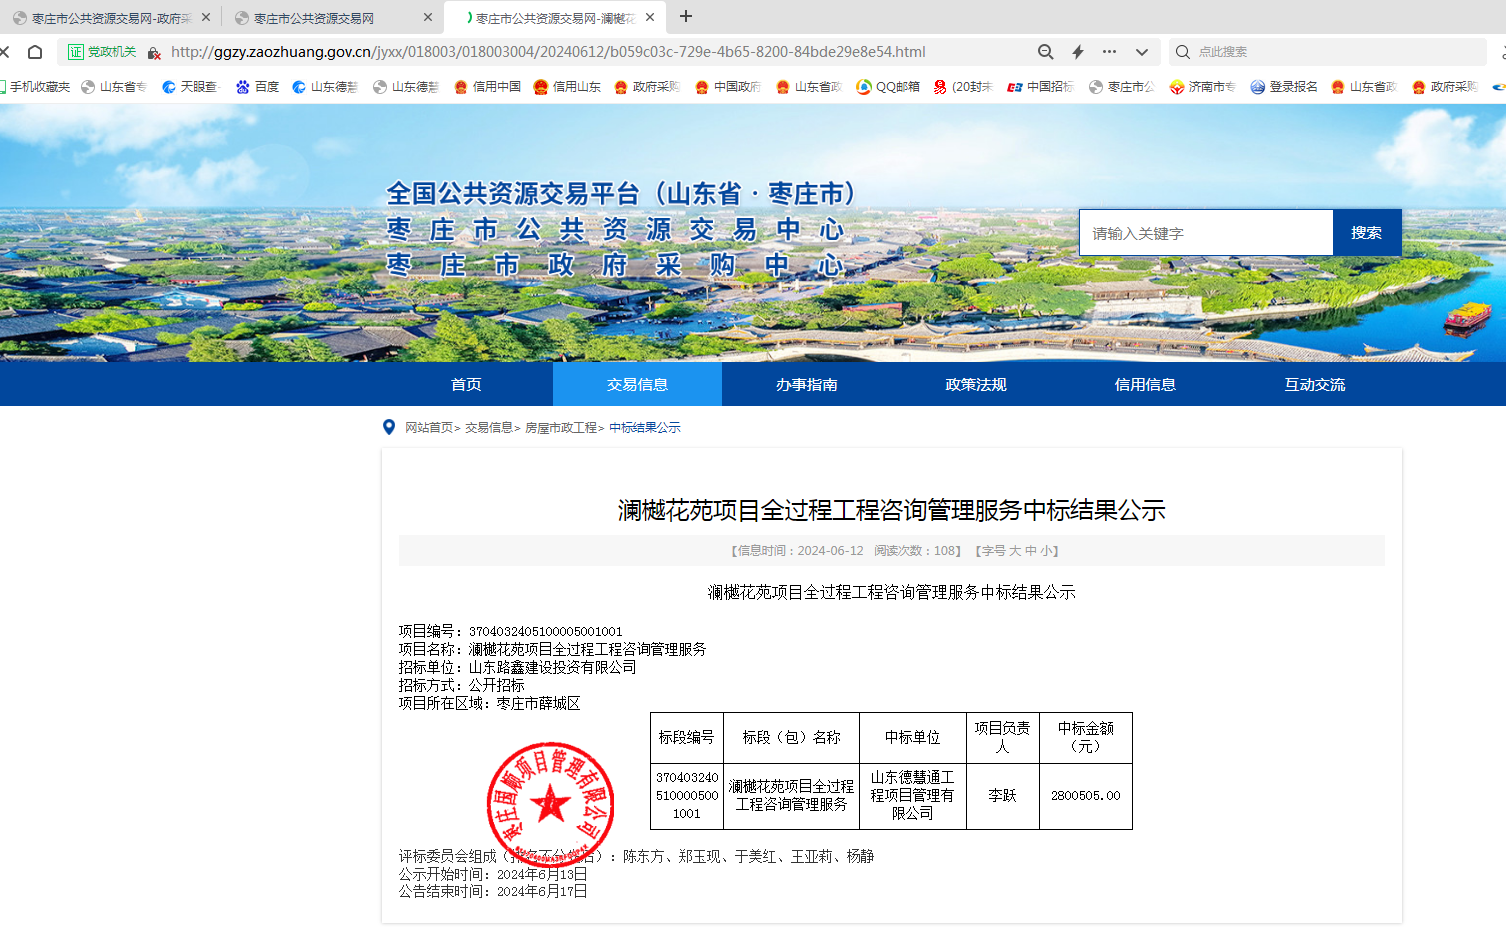Set font size to 大 (large)
This screenshot has width=1506, height=931.
click(1015, 551)
